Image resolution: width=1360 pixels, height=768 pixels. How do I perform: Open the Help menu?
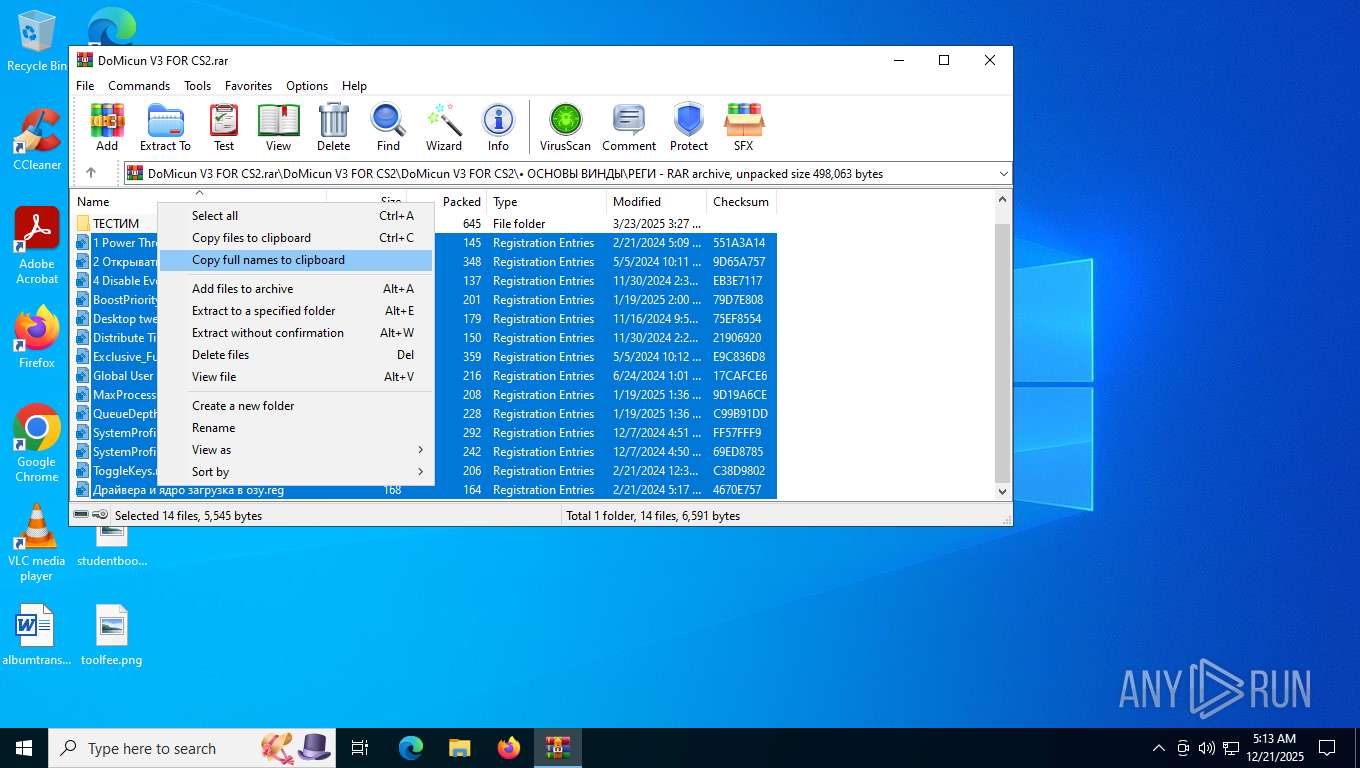pos(354,86)
